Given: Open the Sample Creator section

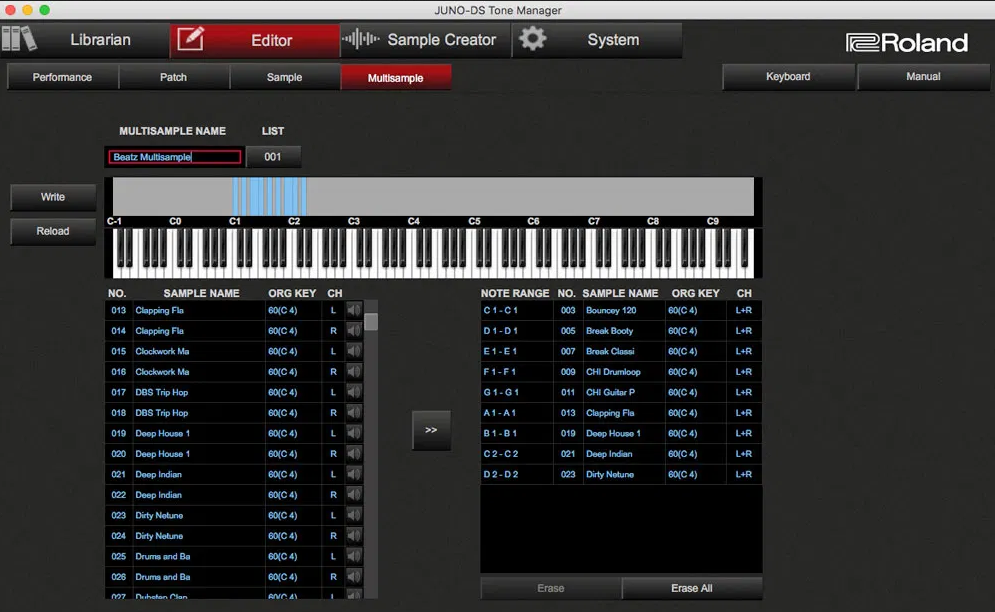Looking at the screenshot, I should pos(425,40).
